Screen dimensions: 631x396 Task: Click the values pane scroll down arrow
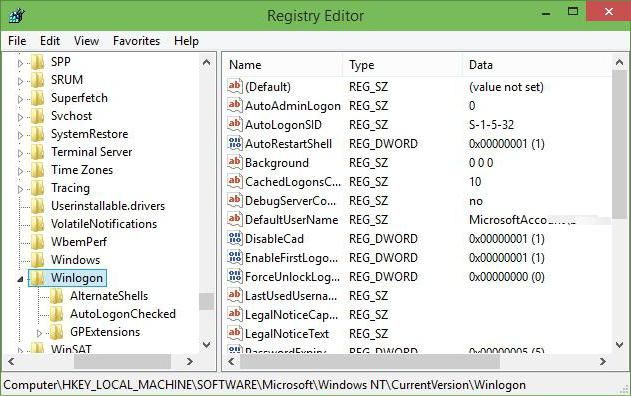coord(619,344)
